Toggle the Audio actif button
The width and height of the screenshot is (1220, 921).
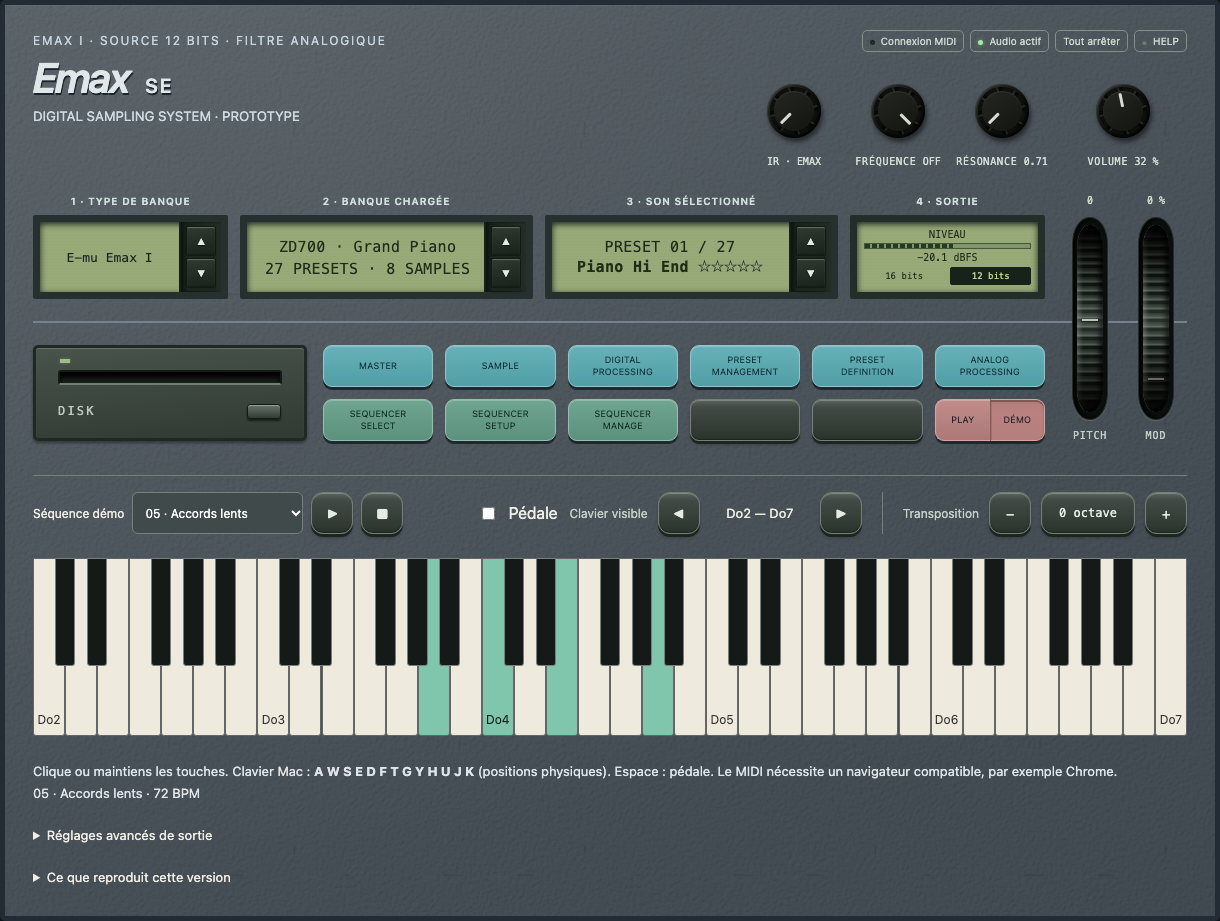point(1009,42)
